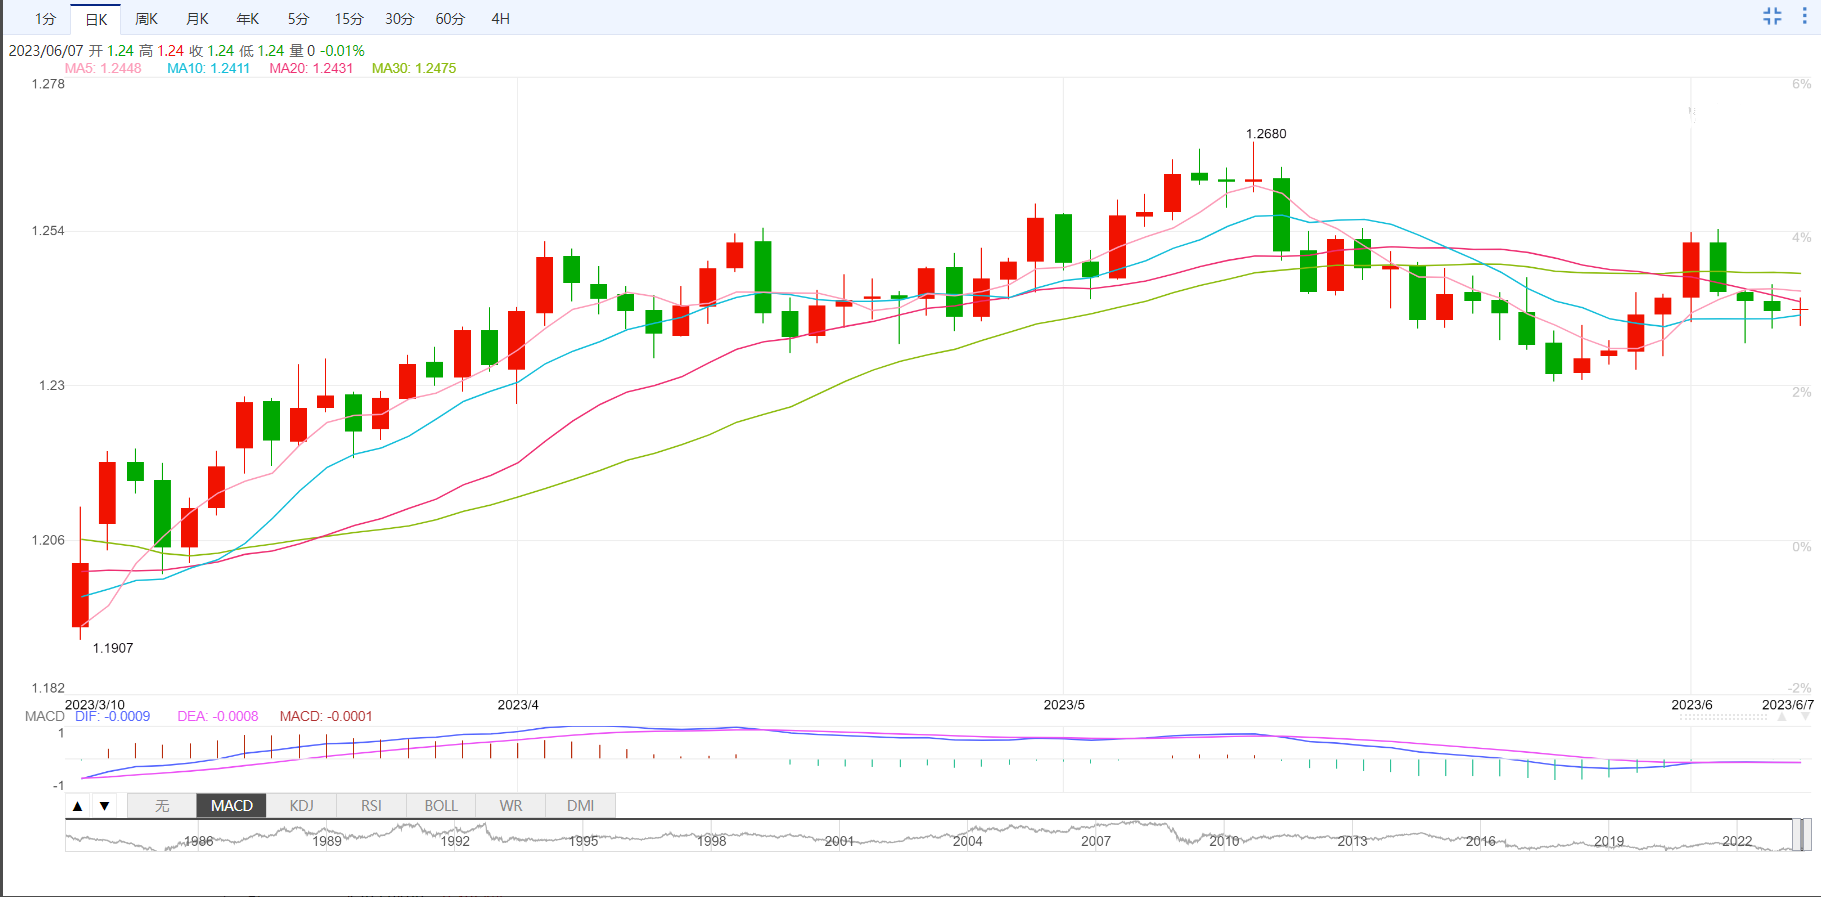Screen dimensions: 1821x897
Task: Switch to the 年K yearly chart
Action: point(247,19)
